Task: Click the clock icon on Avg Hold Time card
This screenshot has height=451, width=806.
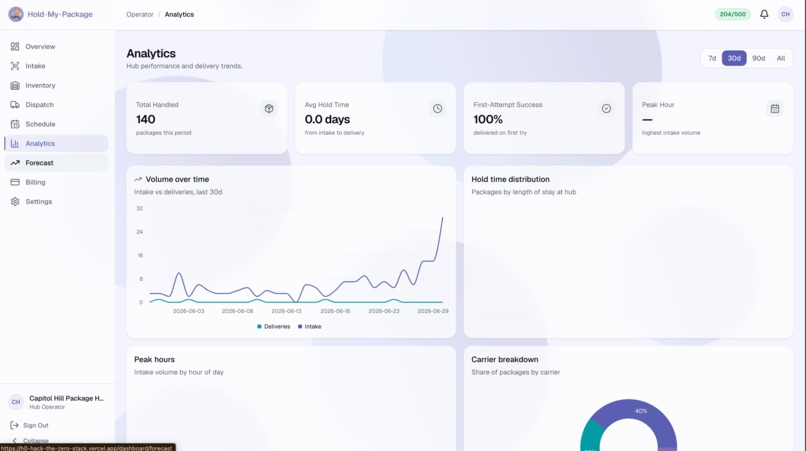Action: (437, 109)
